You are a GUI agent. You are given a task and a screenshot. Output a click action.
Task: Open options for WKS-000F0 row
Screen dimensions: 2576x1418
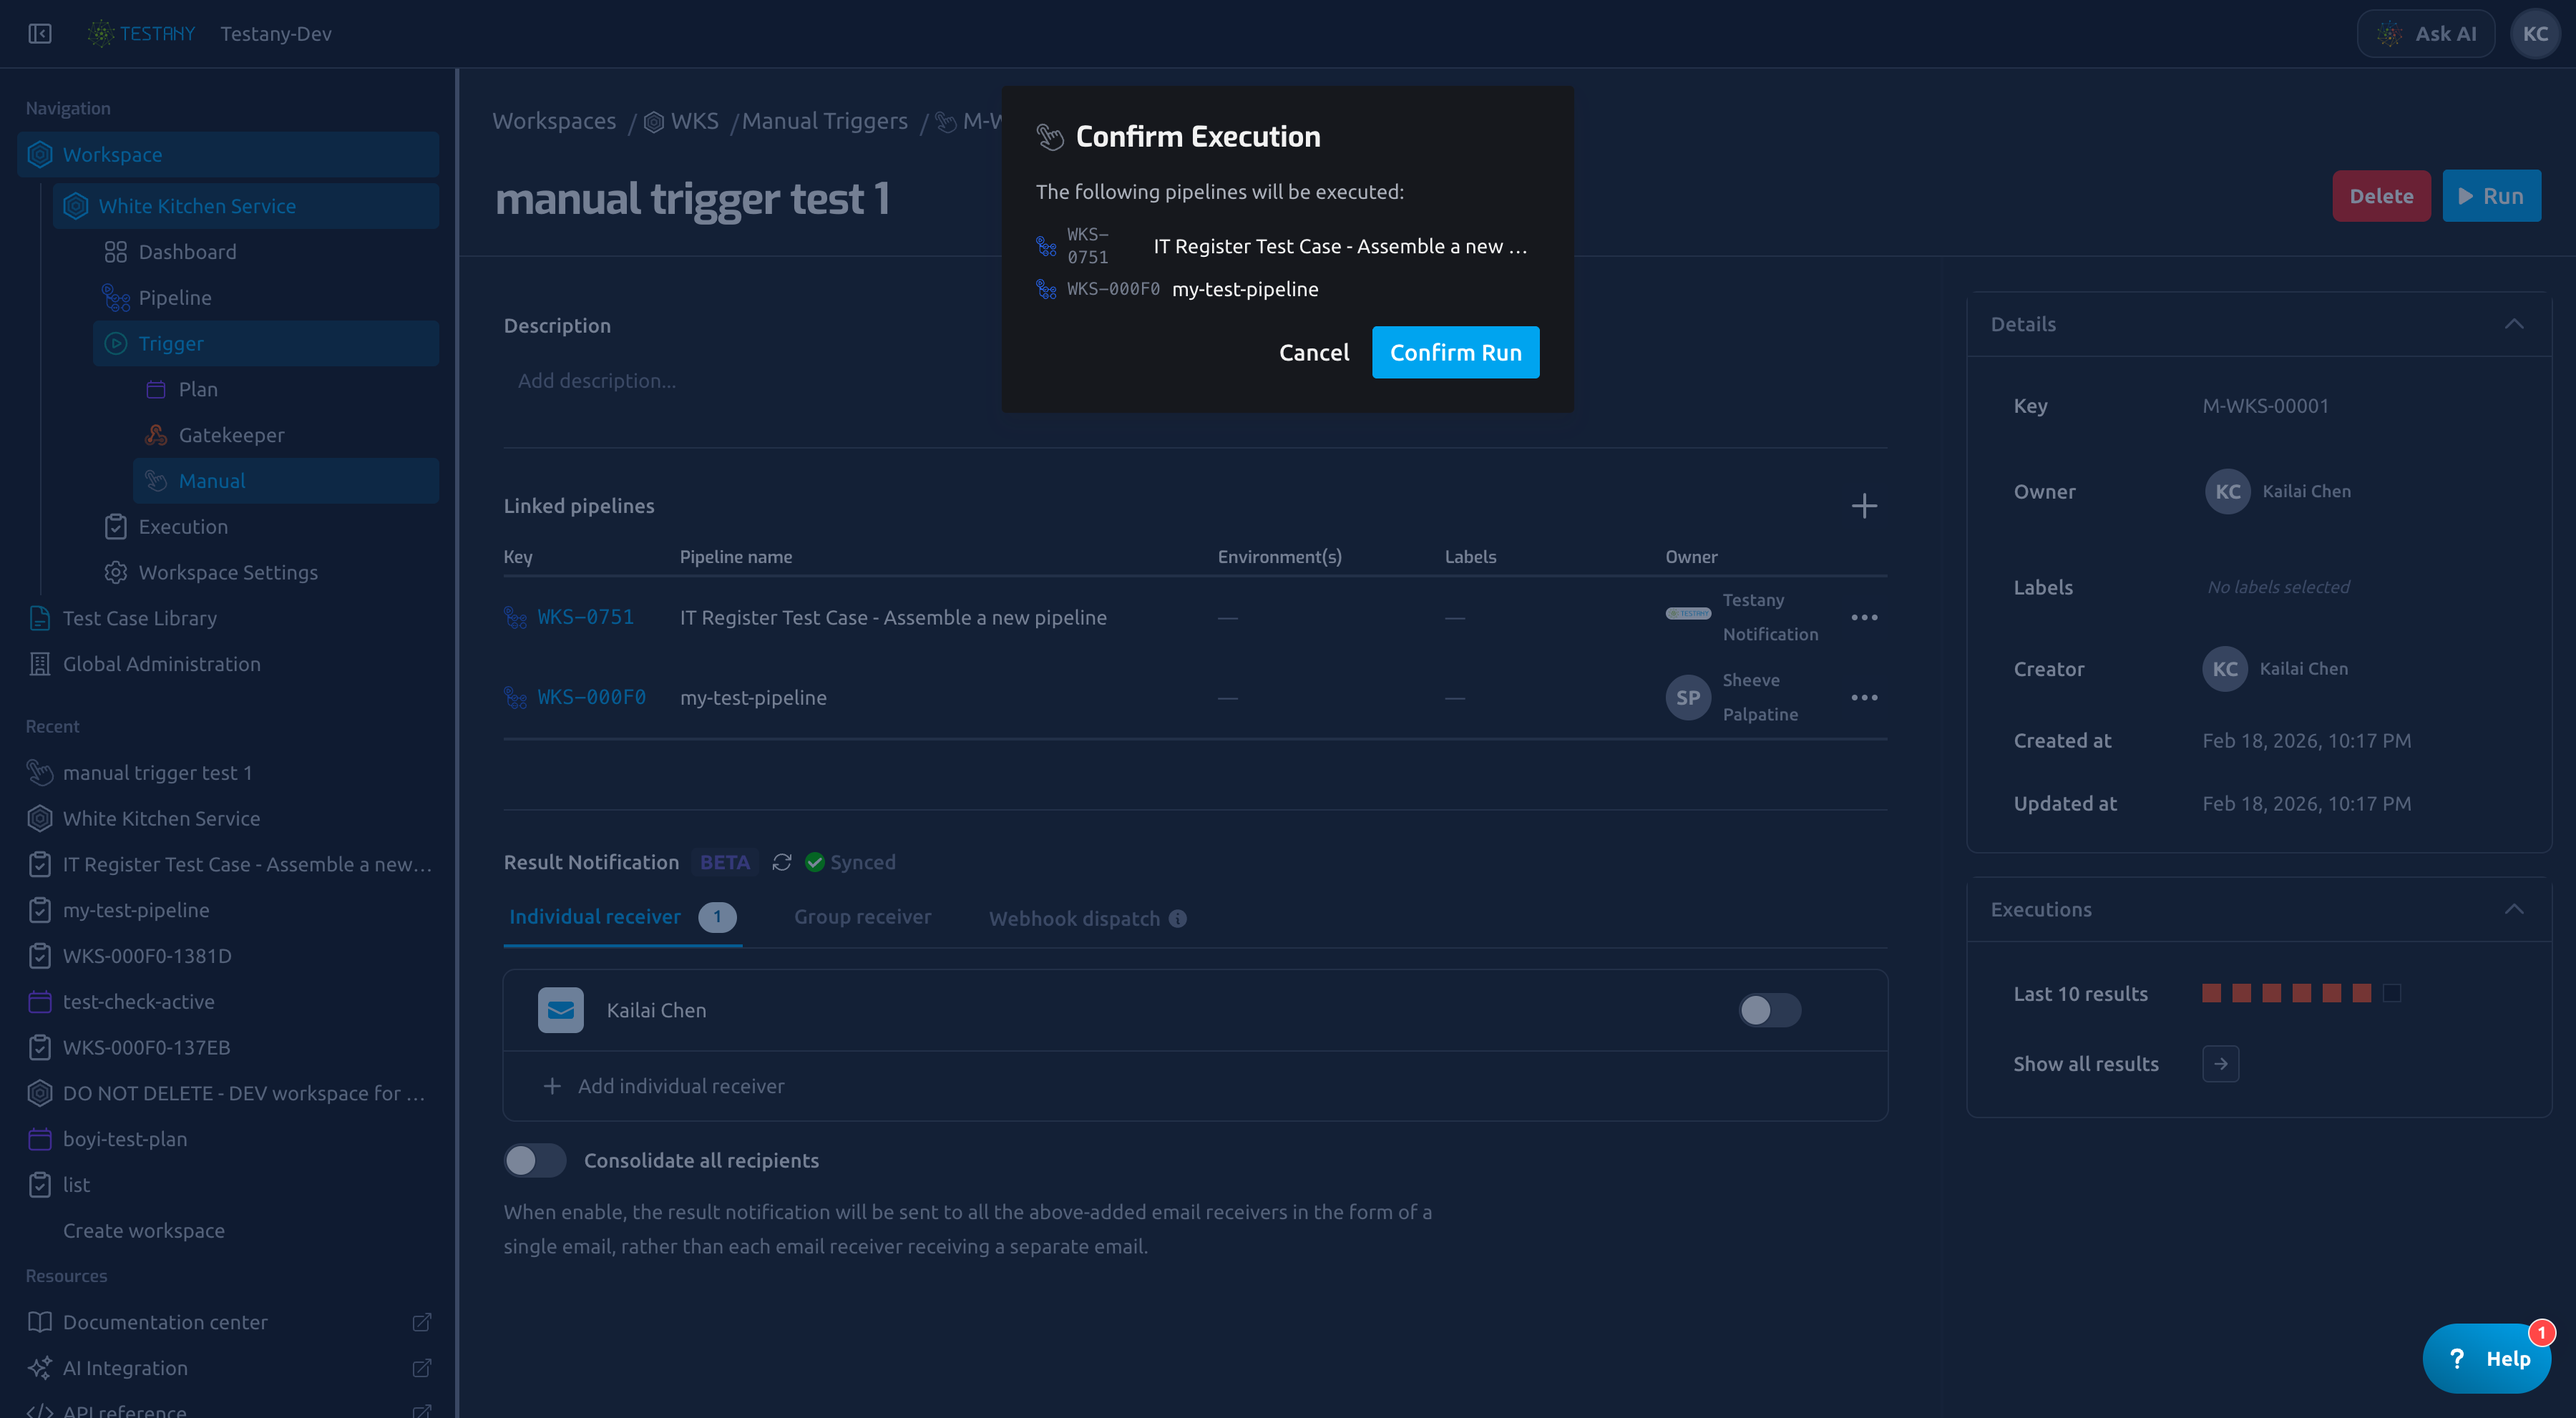tap(1864, 698)
